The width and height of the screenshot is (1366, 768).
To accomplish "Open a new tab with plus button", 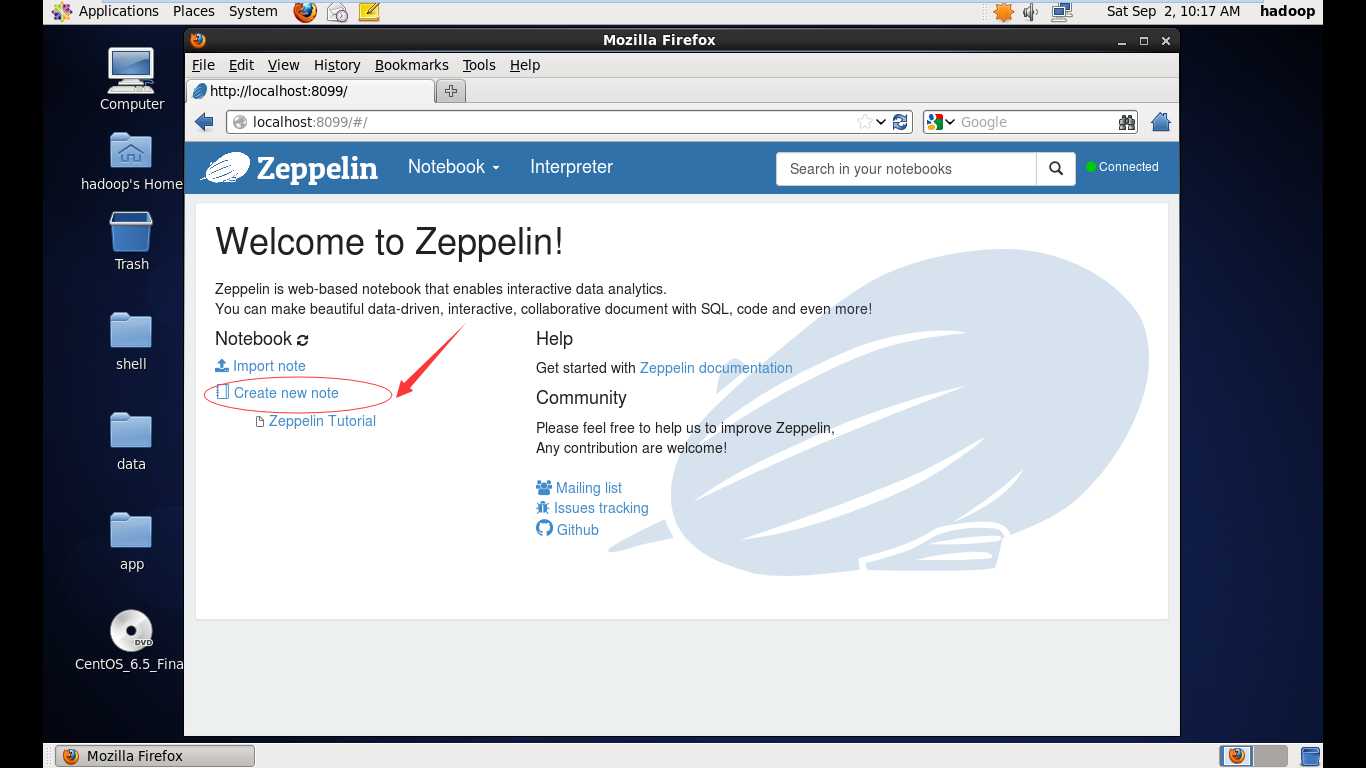I will 451,91.
